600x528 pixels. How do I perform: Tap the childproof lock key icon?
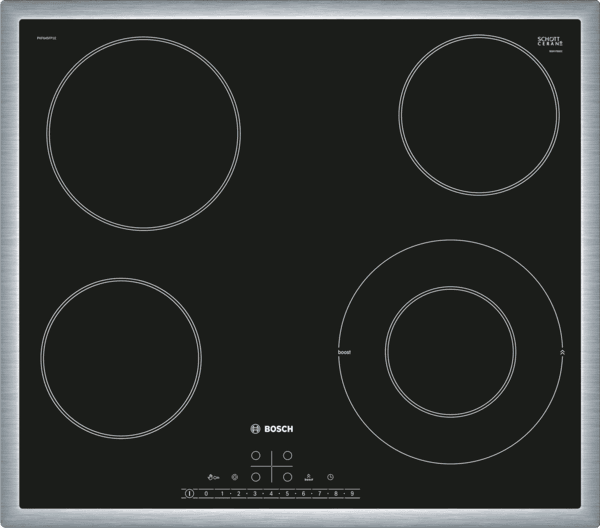click(x=213, y=476)
